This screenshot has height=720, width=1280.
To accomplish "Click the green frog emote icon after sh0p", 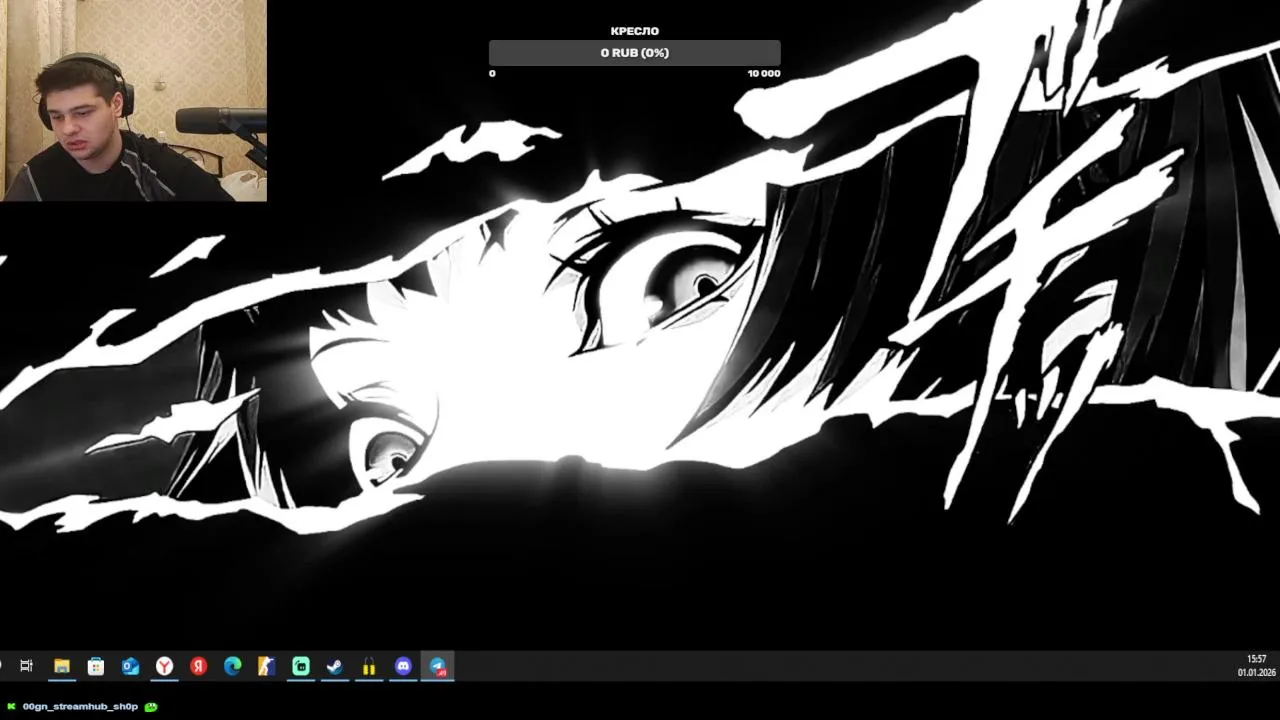I will 151,707.
